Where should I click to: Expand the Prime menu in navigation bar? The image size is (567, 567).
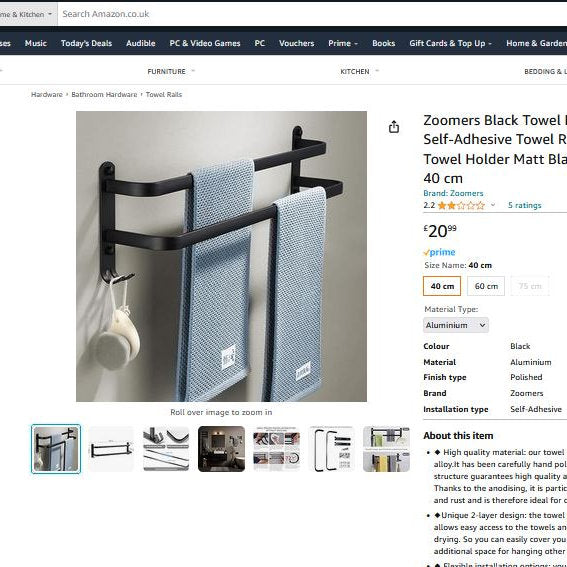point(343,43)
